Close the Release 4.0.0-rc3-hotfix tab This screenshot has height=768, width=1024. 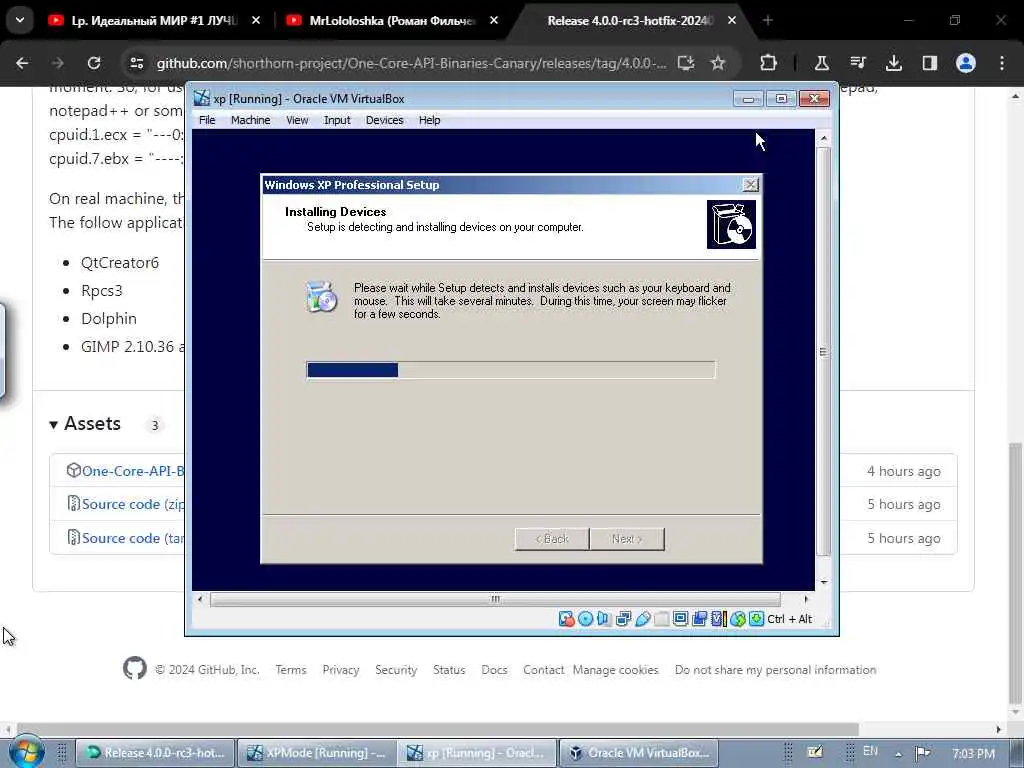point(732,21)
